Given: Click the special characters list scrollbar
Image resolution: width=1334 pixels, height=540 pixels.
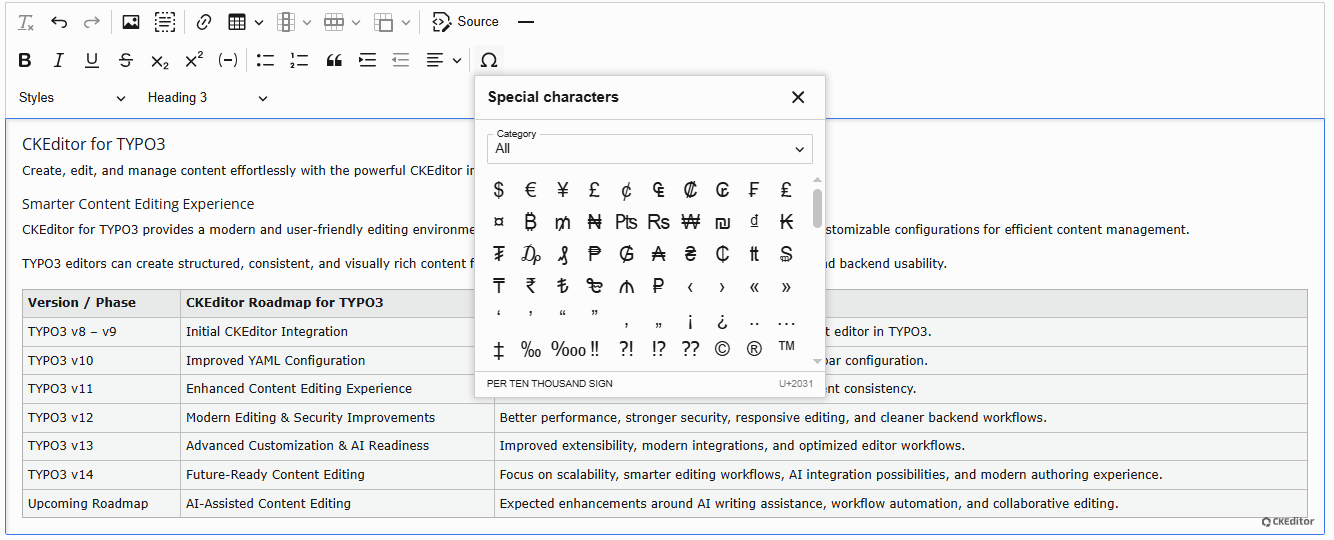Looking at the screenshot, I should pos(818,208).
